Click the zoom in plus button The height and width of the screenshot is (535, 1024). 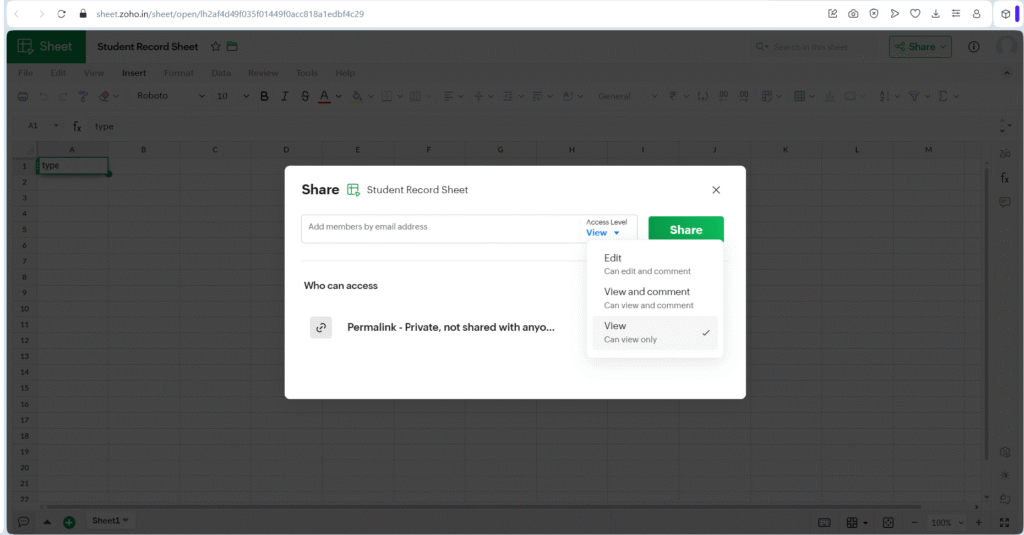point(978,523)
